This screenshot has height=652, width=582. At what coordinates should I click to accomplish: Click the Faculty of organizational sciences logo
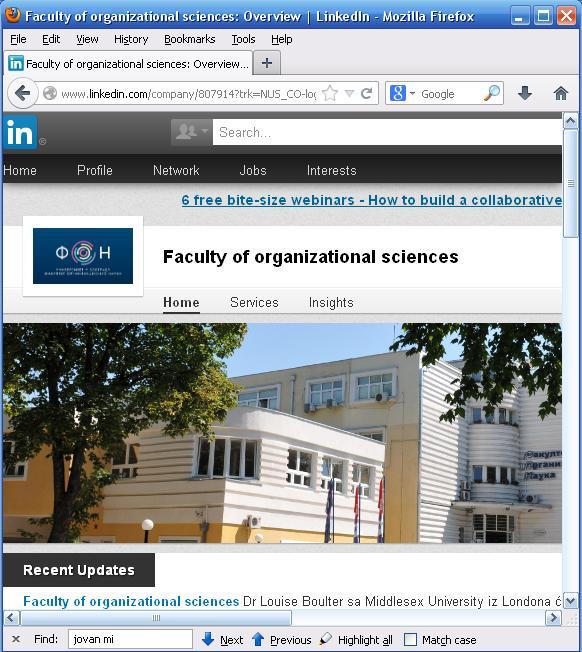[x=83, y=256]
